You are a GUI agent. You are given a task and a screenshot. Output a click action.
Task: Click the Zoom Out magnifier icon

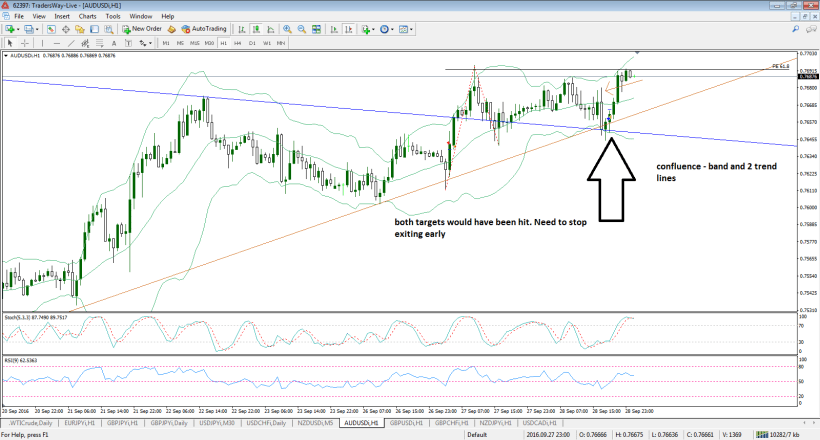(x=302, y=29)
